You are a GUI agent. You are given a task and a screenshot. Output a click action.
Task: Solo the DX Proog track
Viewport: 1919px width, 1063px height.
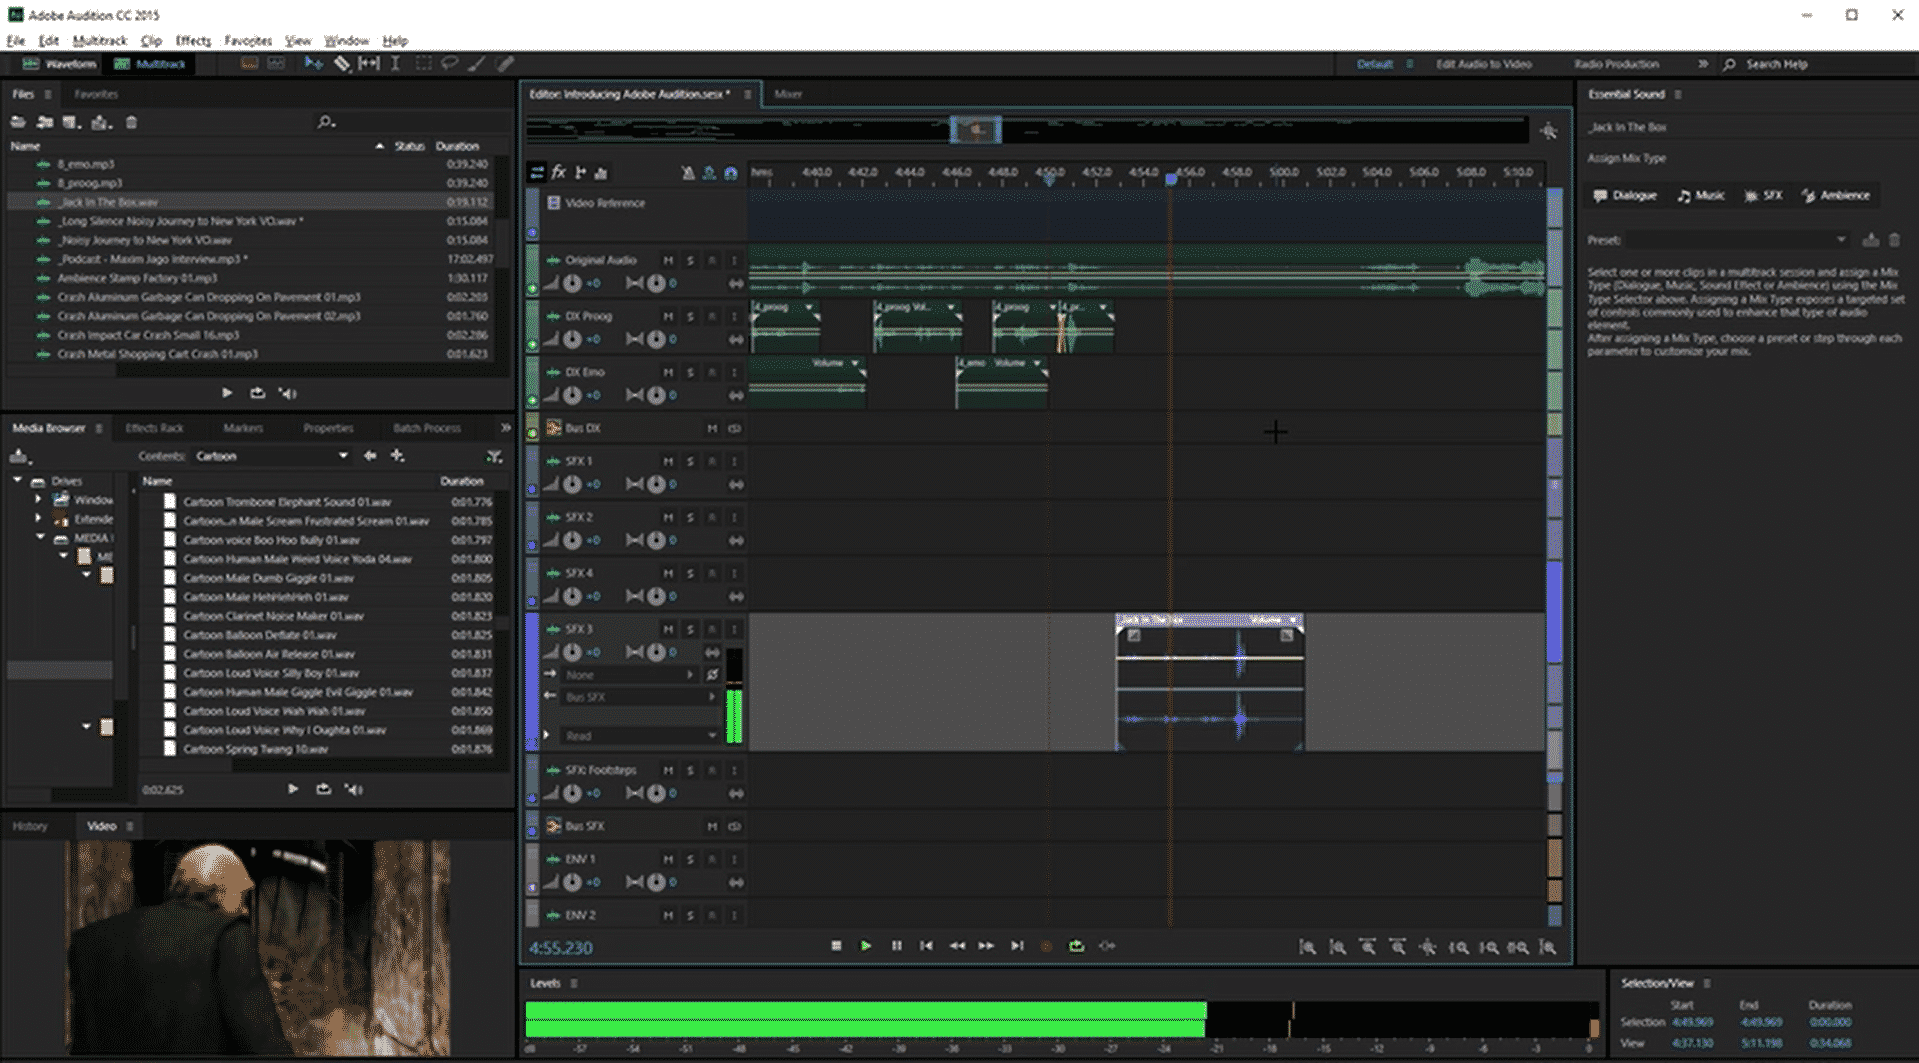(x=690, y=316)
